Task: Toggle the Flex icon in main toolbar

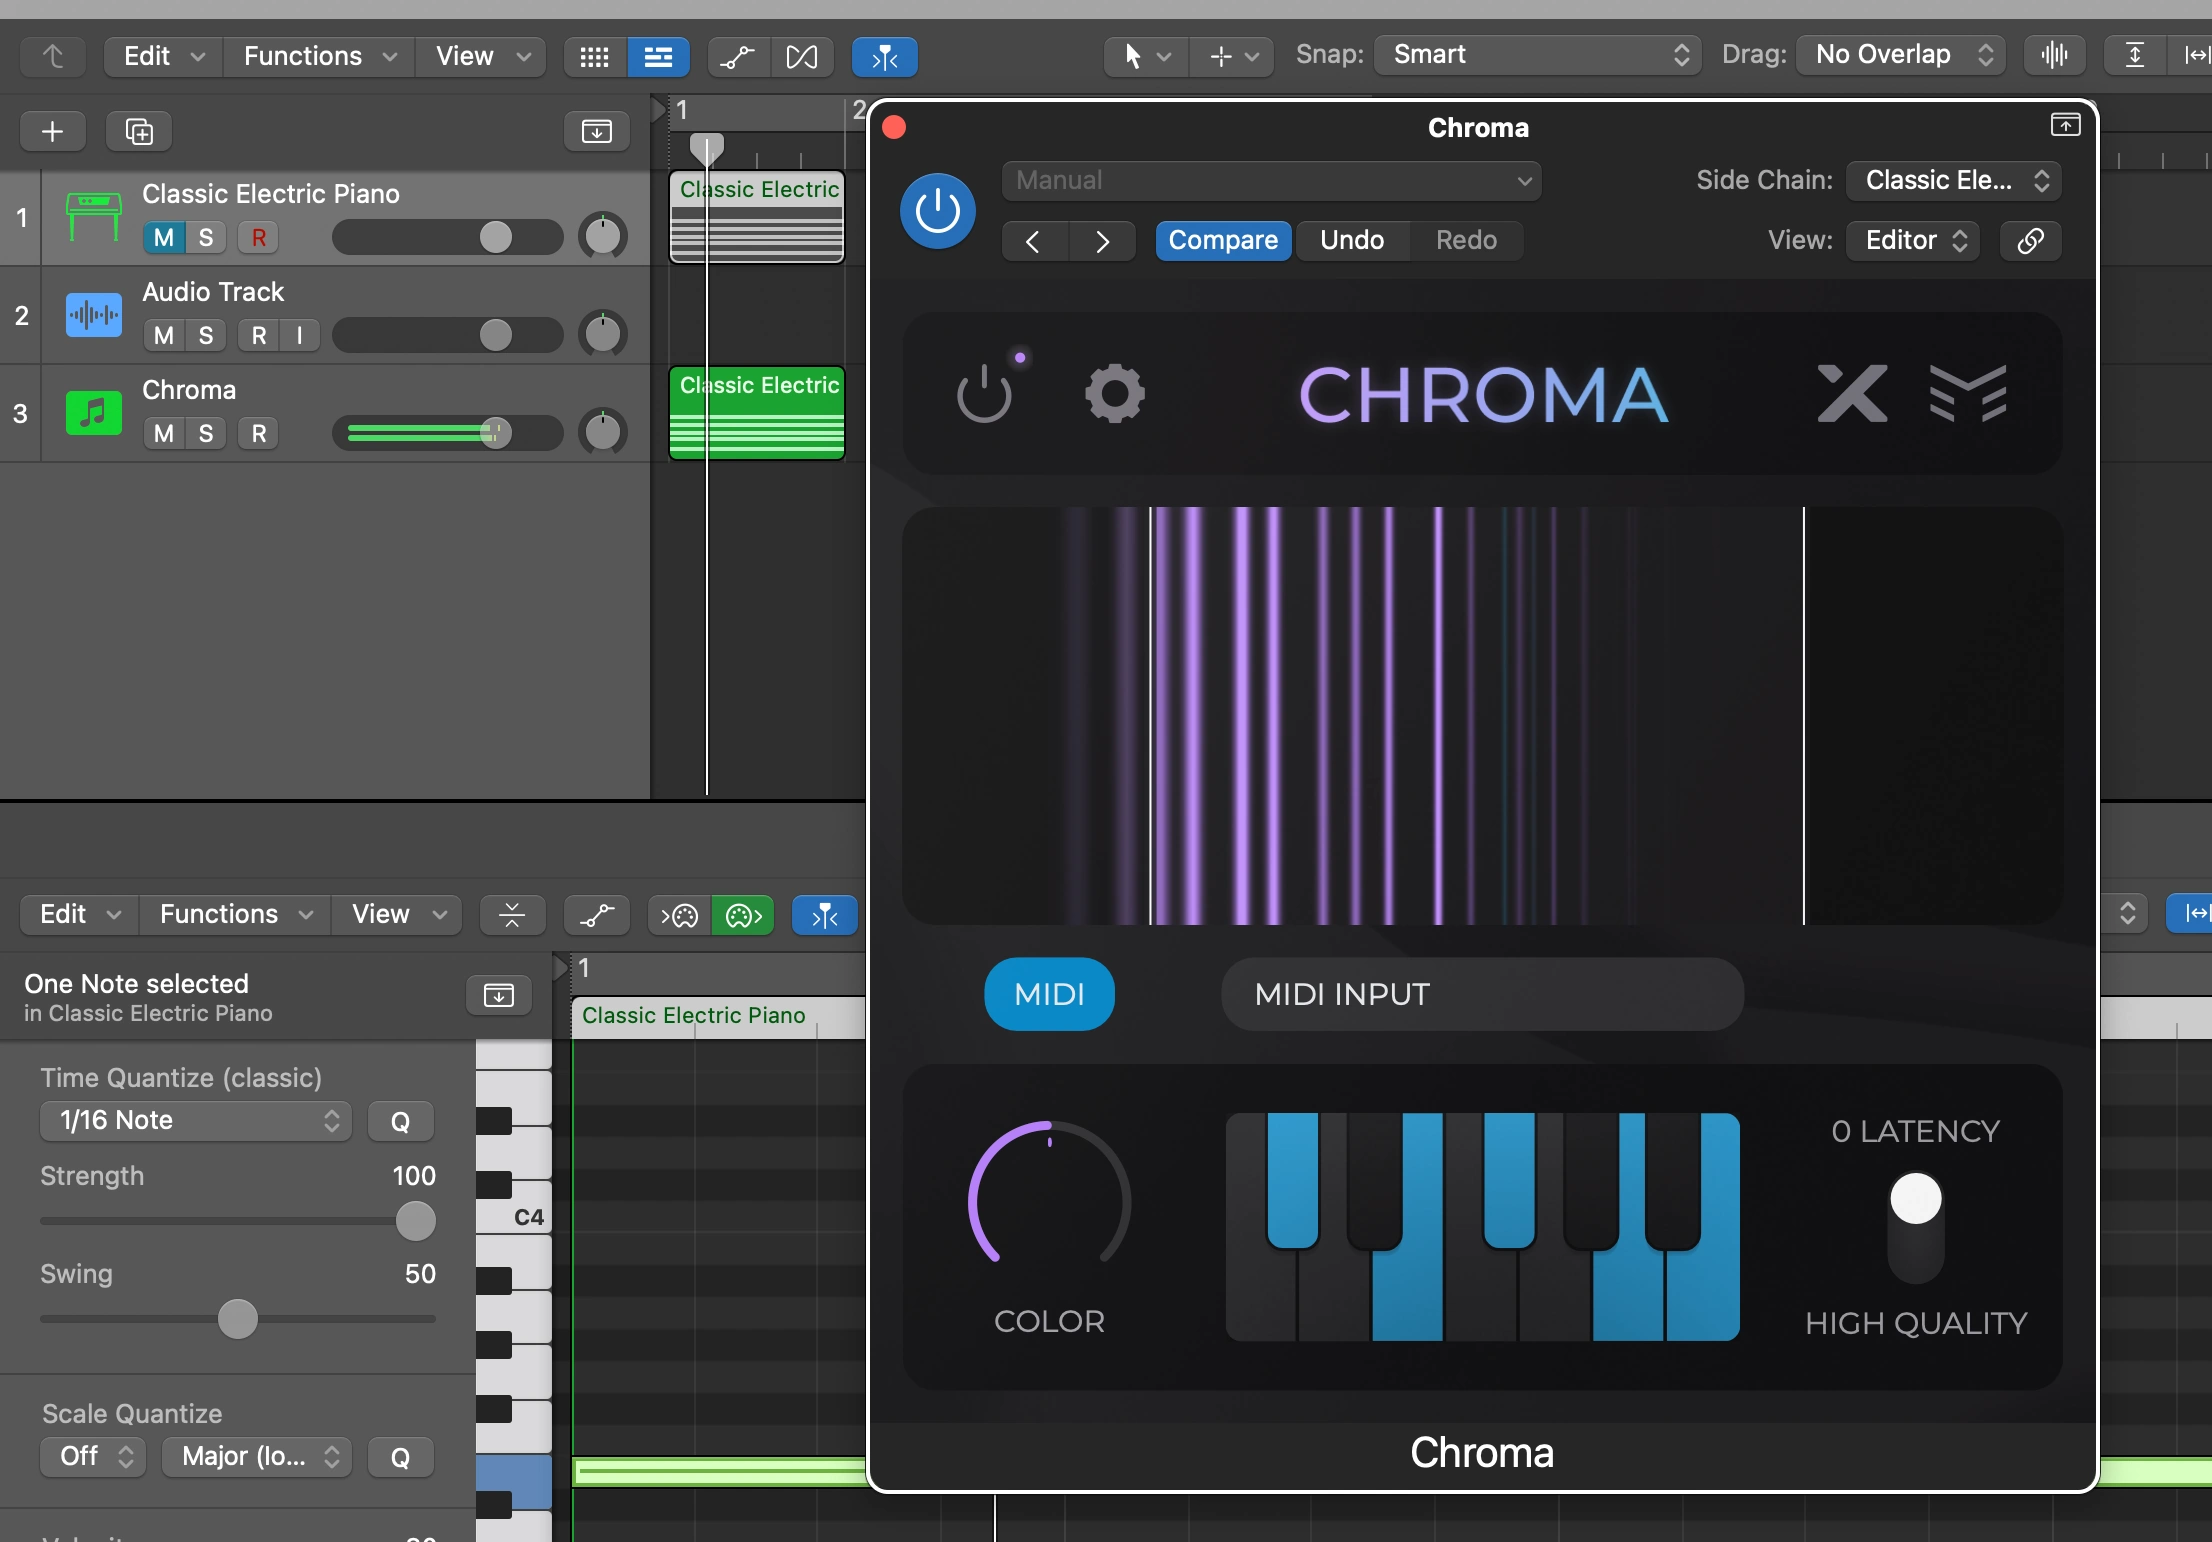Action: 801,57
